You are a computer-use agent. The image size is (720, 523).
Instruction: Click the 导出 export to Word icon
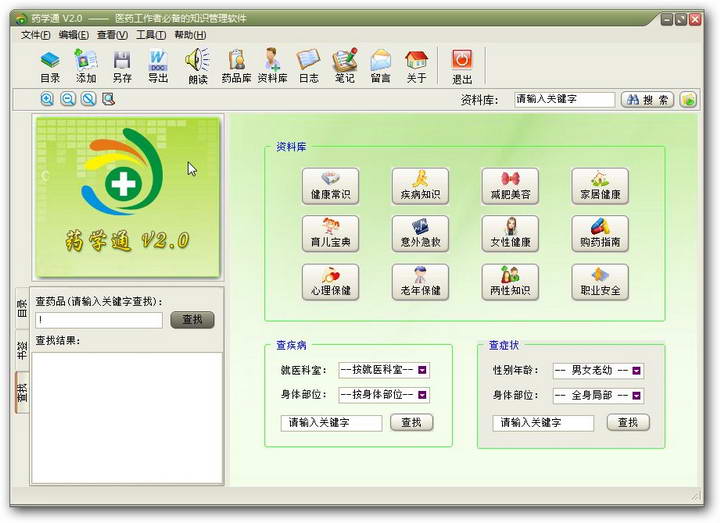tap(158, 66)
